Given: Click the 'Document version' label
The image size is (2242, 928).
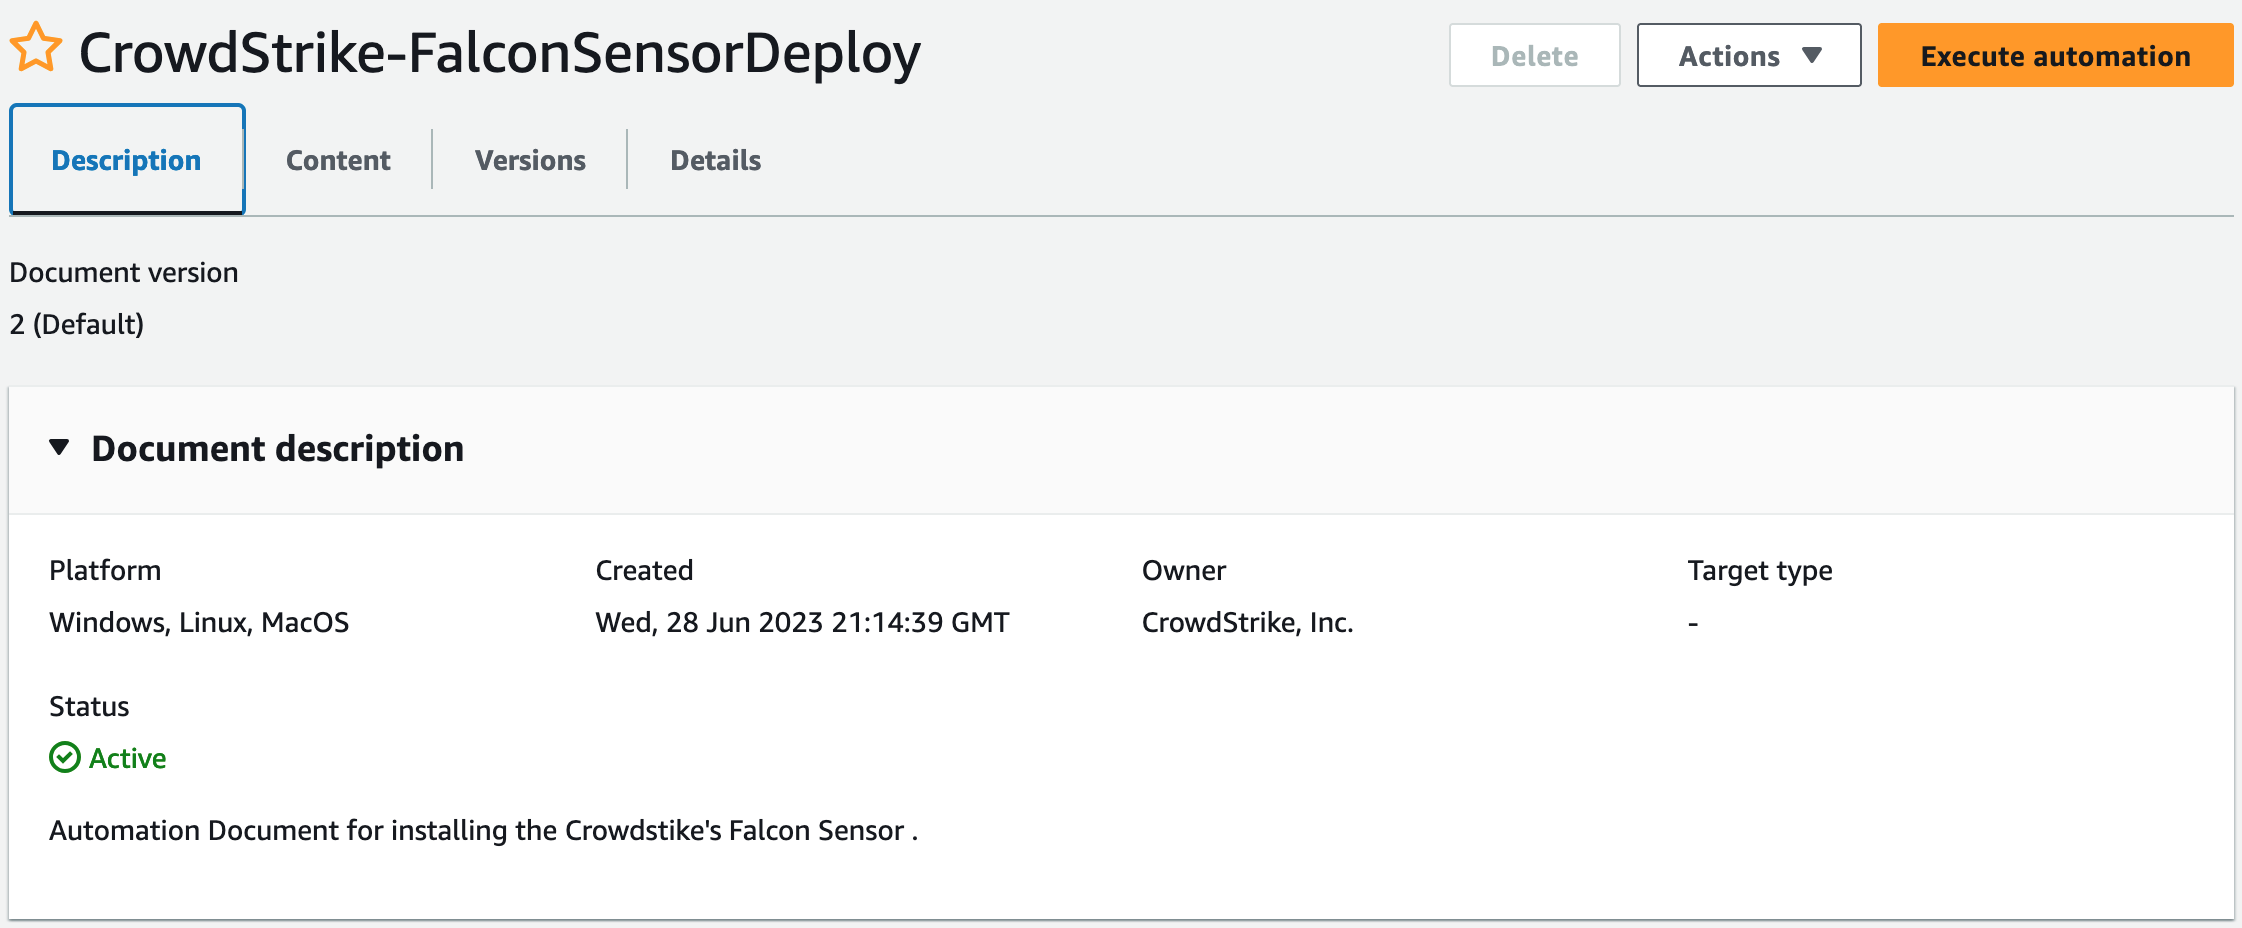Looking at the screenshot, I should [124, 272].
